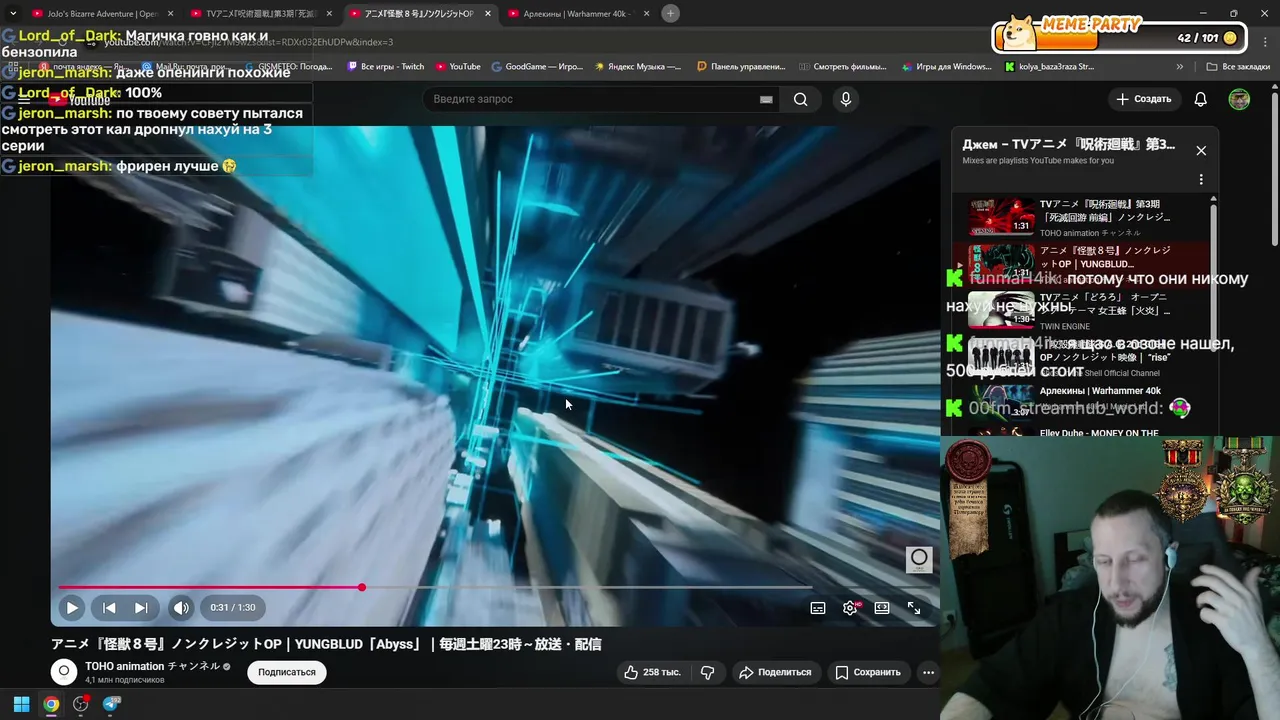Switch the player to theater mode

click(882, 607)
